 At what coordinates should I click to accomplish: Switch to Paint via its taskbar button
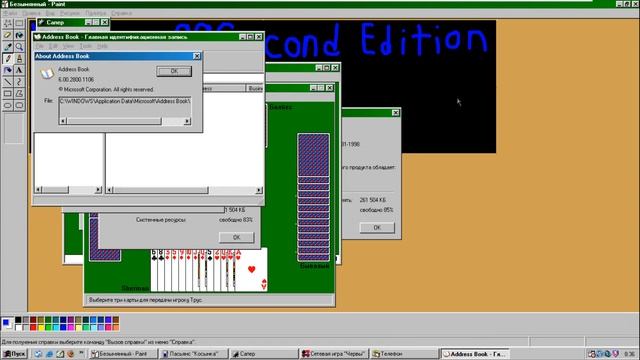coord(123,354)
